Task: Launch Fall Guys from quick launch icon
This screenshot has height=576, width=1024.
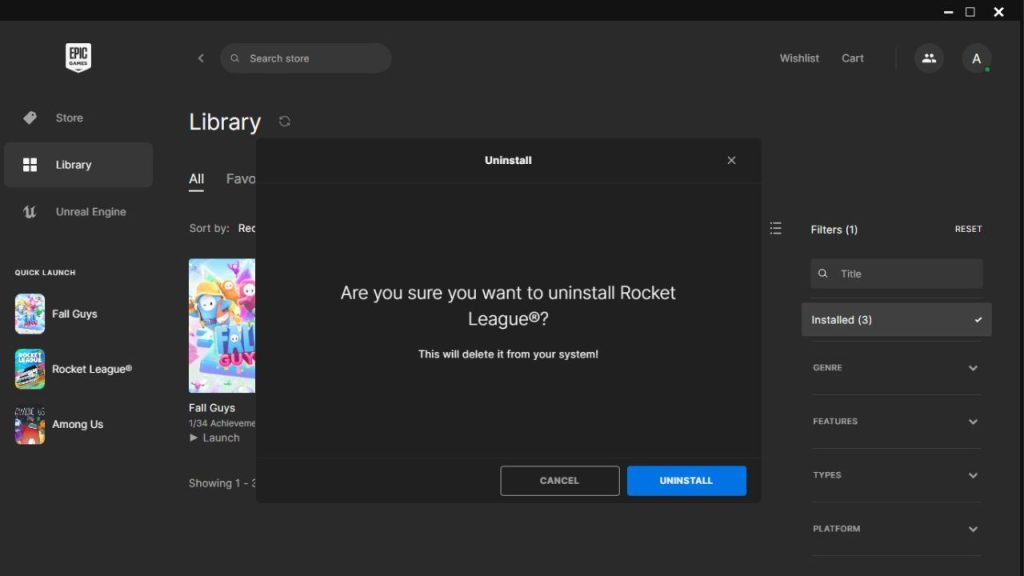Action: click(x=30, y=313)
